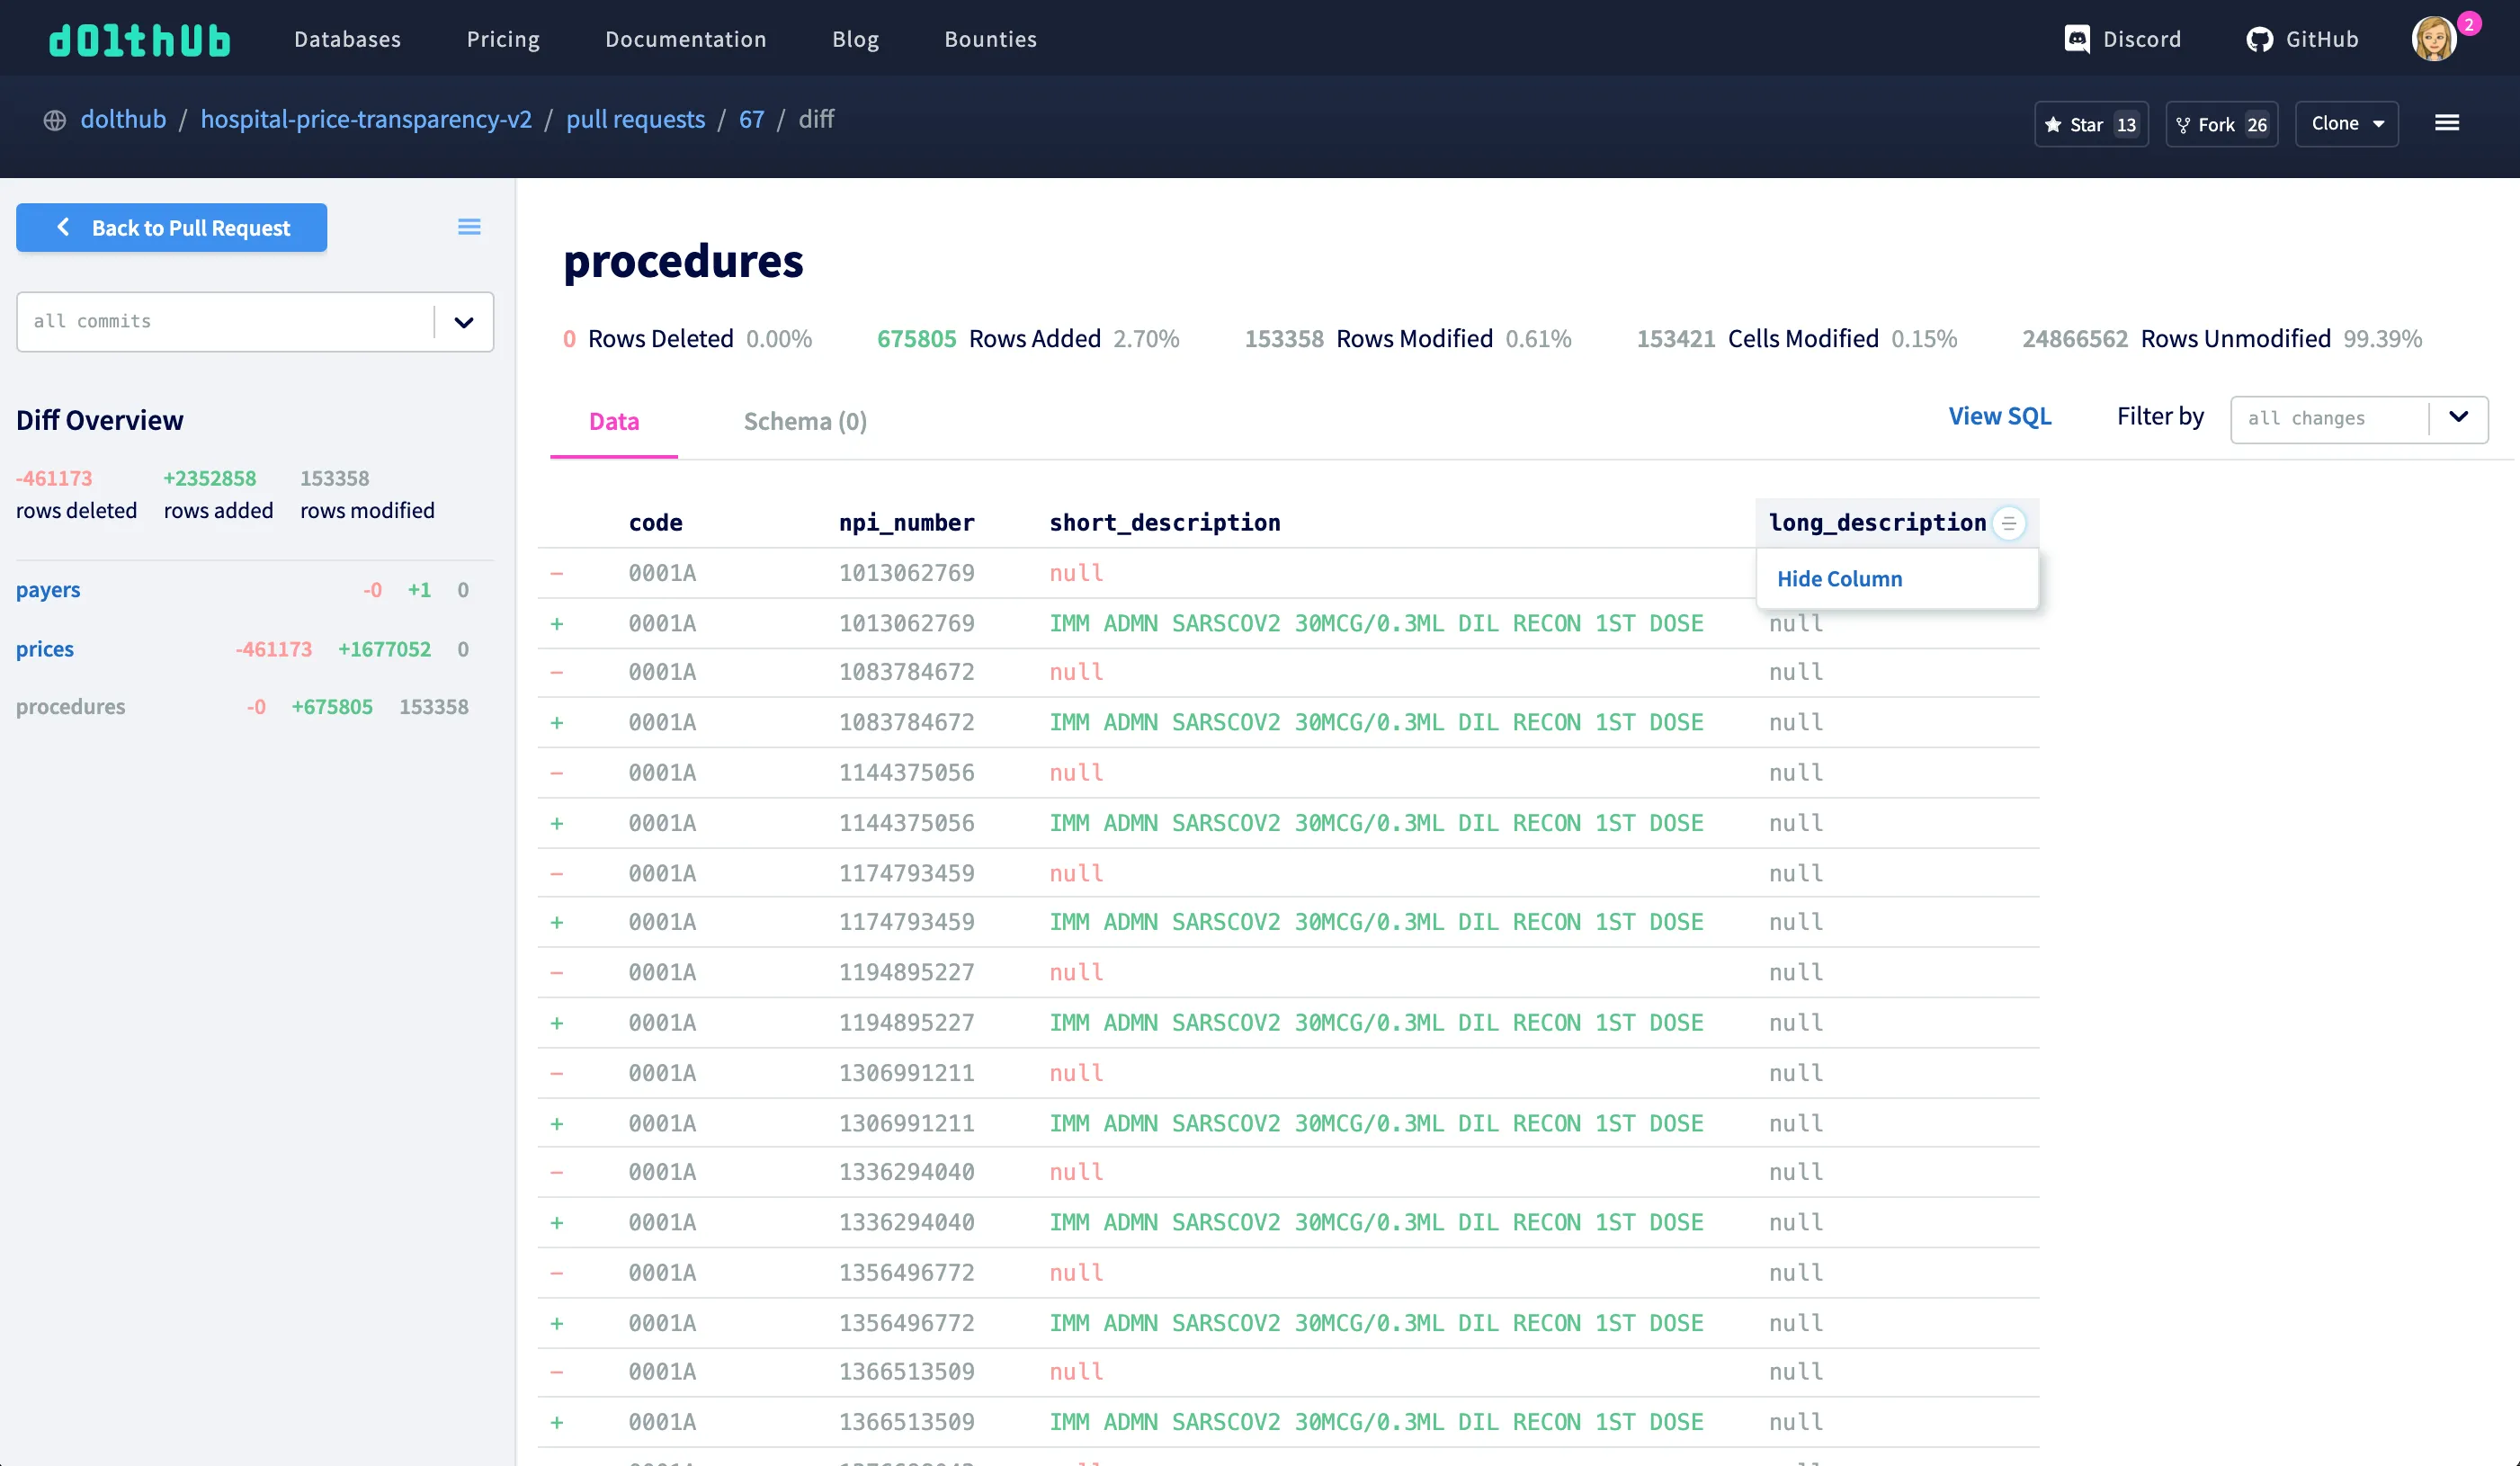Viewport: 2520px width, 1466px height.
Task: Open View SQL
Action: click(1999, 416)
